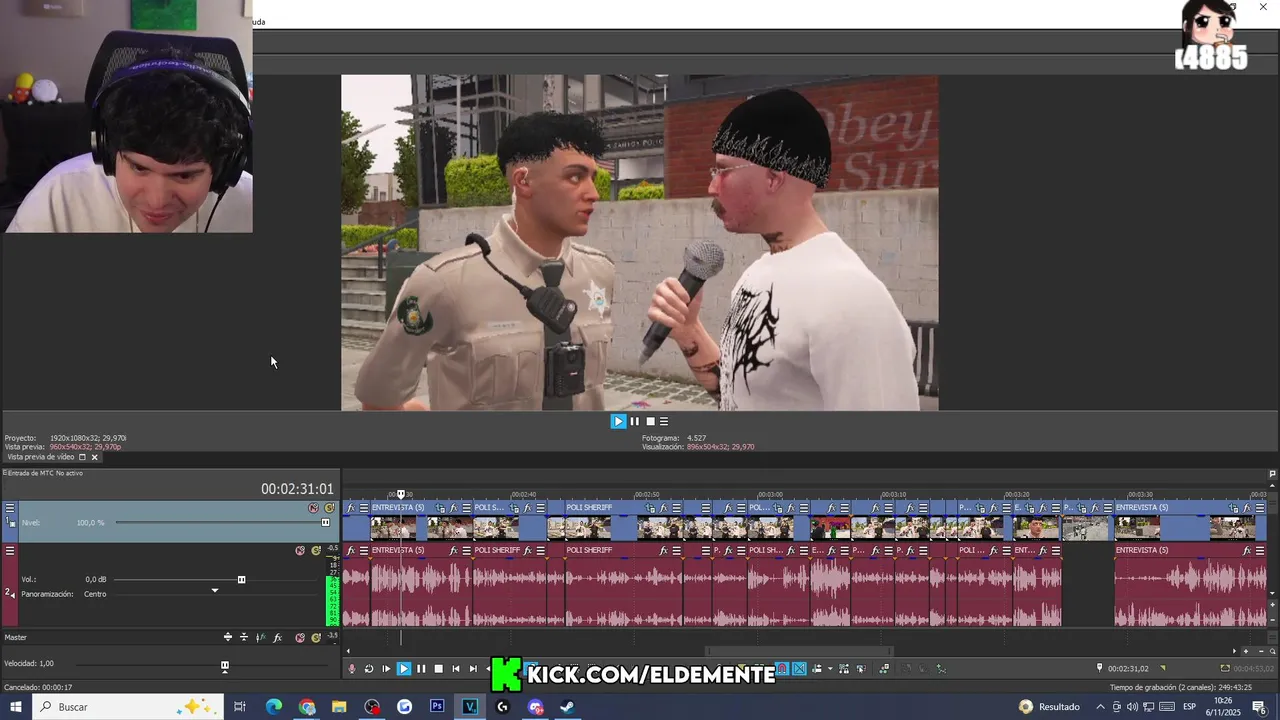
Task: Open File Explorer from the taskbar
Action: pyautogui.click(x=339, y=707)
